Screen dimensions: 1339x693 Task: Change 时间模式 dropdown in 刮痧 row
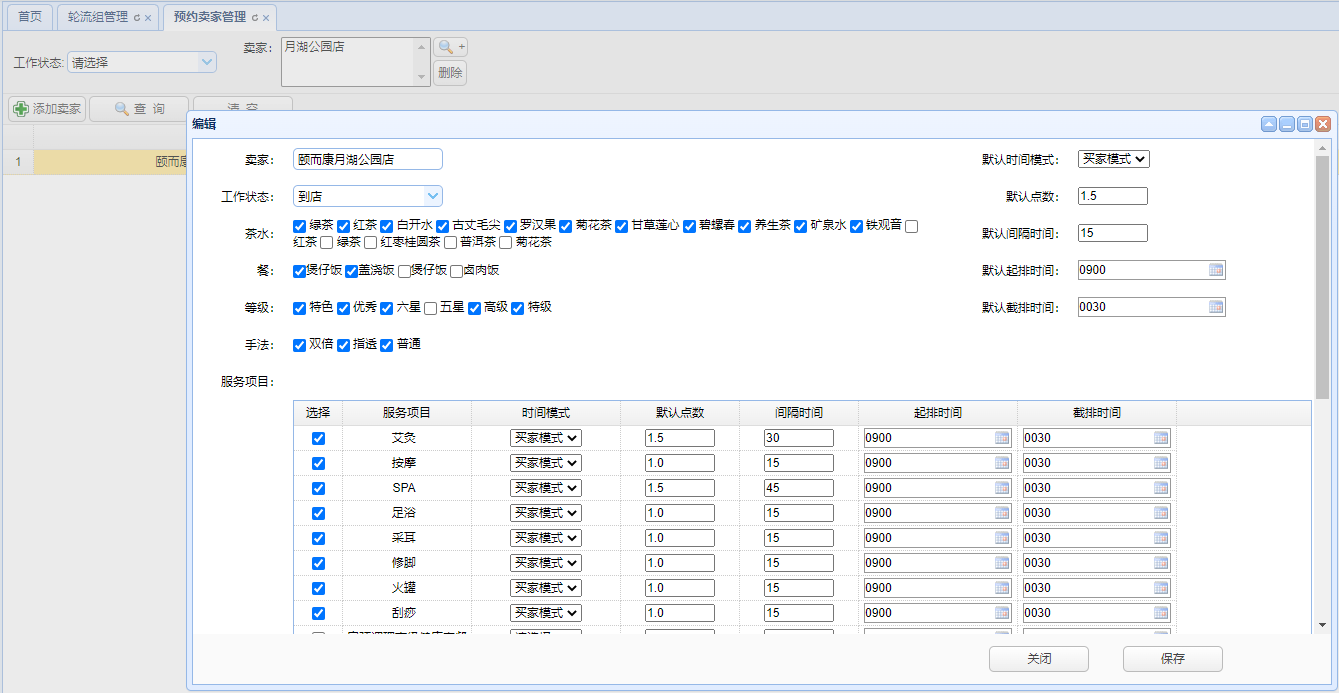coord(546,613)
